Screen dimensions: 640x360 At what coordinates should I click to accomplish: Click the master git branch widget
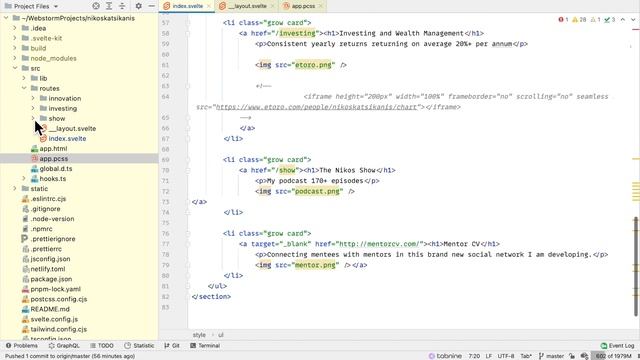(x=551, y=356)
